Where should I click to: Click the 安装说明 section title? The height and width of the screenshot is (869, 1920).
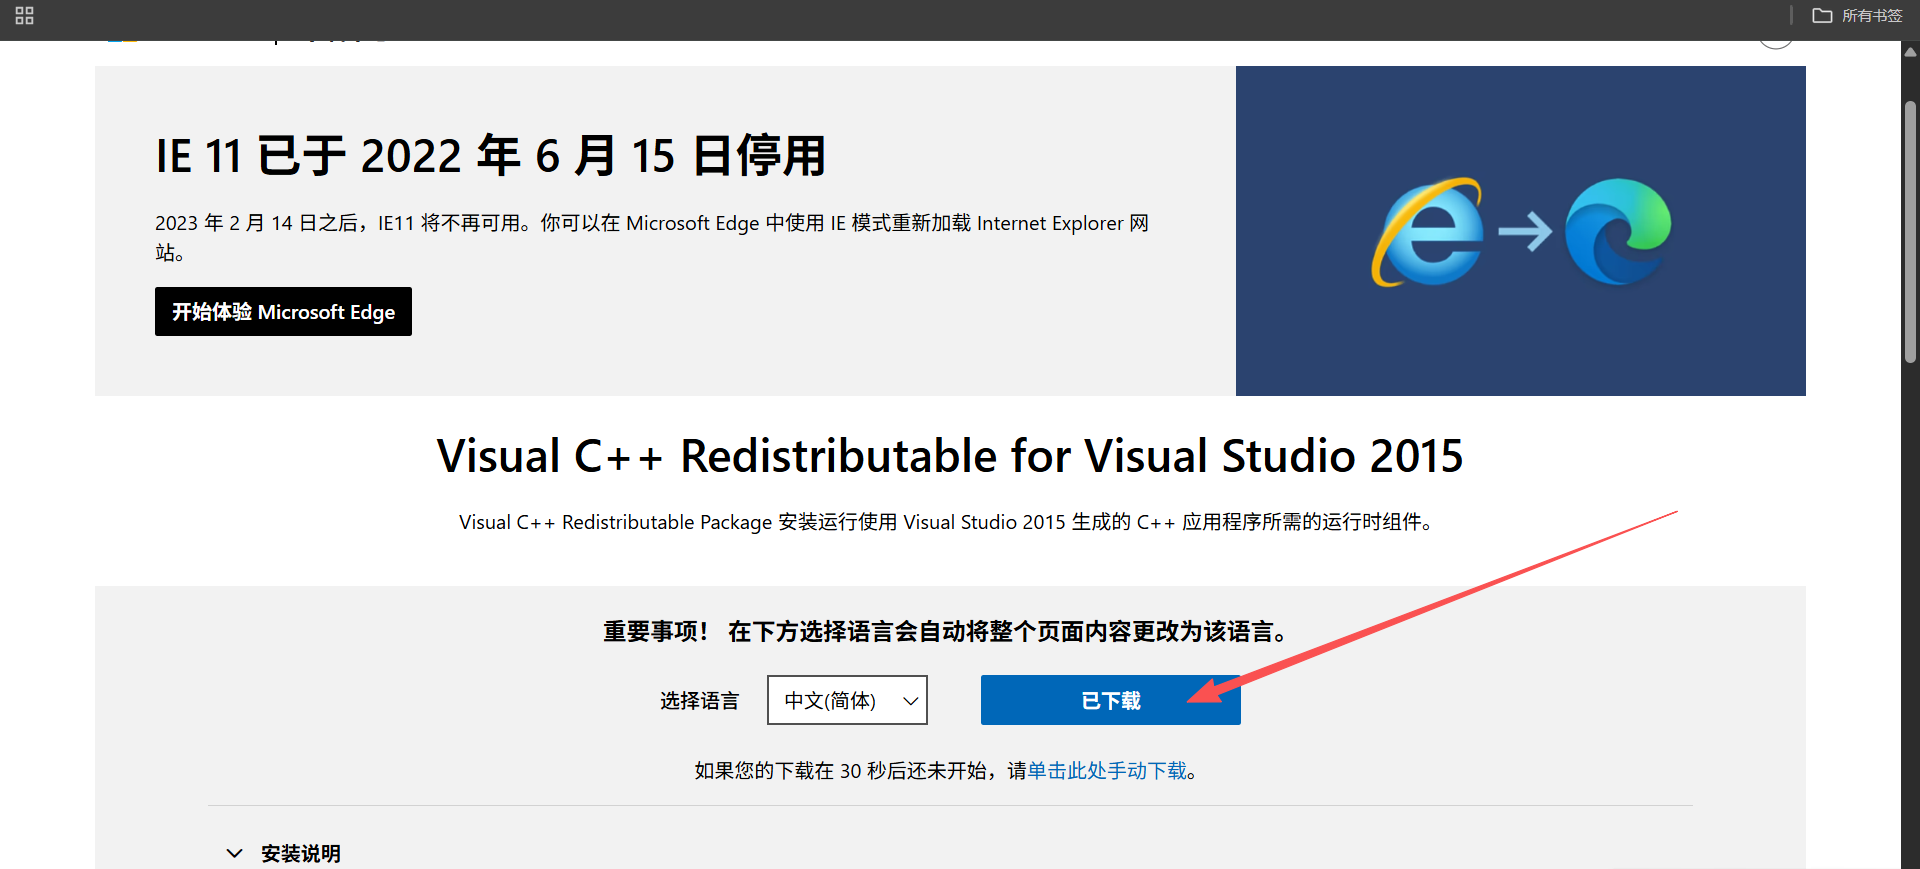[x=300, y=854]
